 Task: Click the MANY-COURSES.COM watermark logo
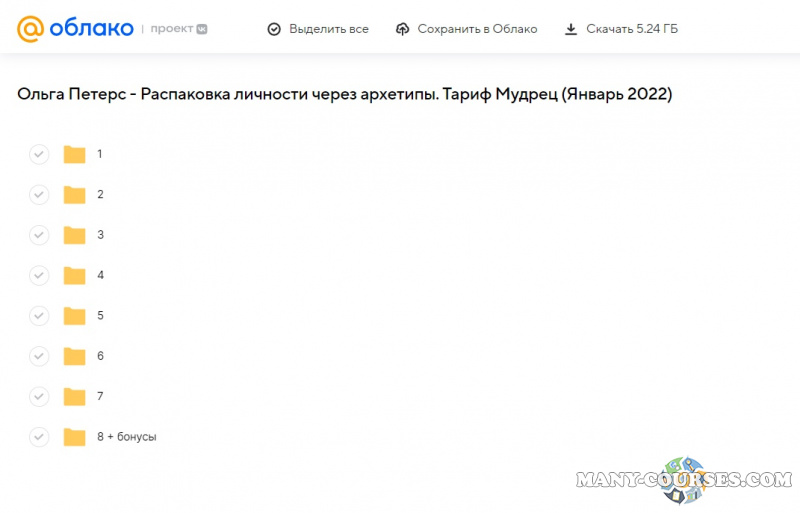[x=684, y=480]
